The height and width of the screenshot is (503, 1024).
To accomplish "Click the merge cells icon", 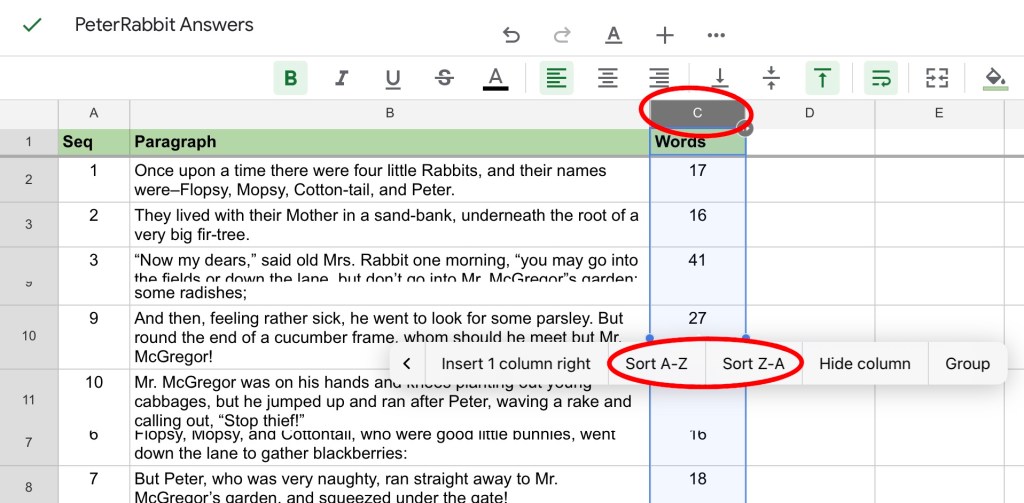I will pos(937,78).
